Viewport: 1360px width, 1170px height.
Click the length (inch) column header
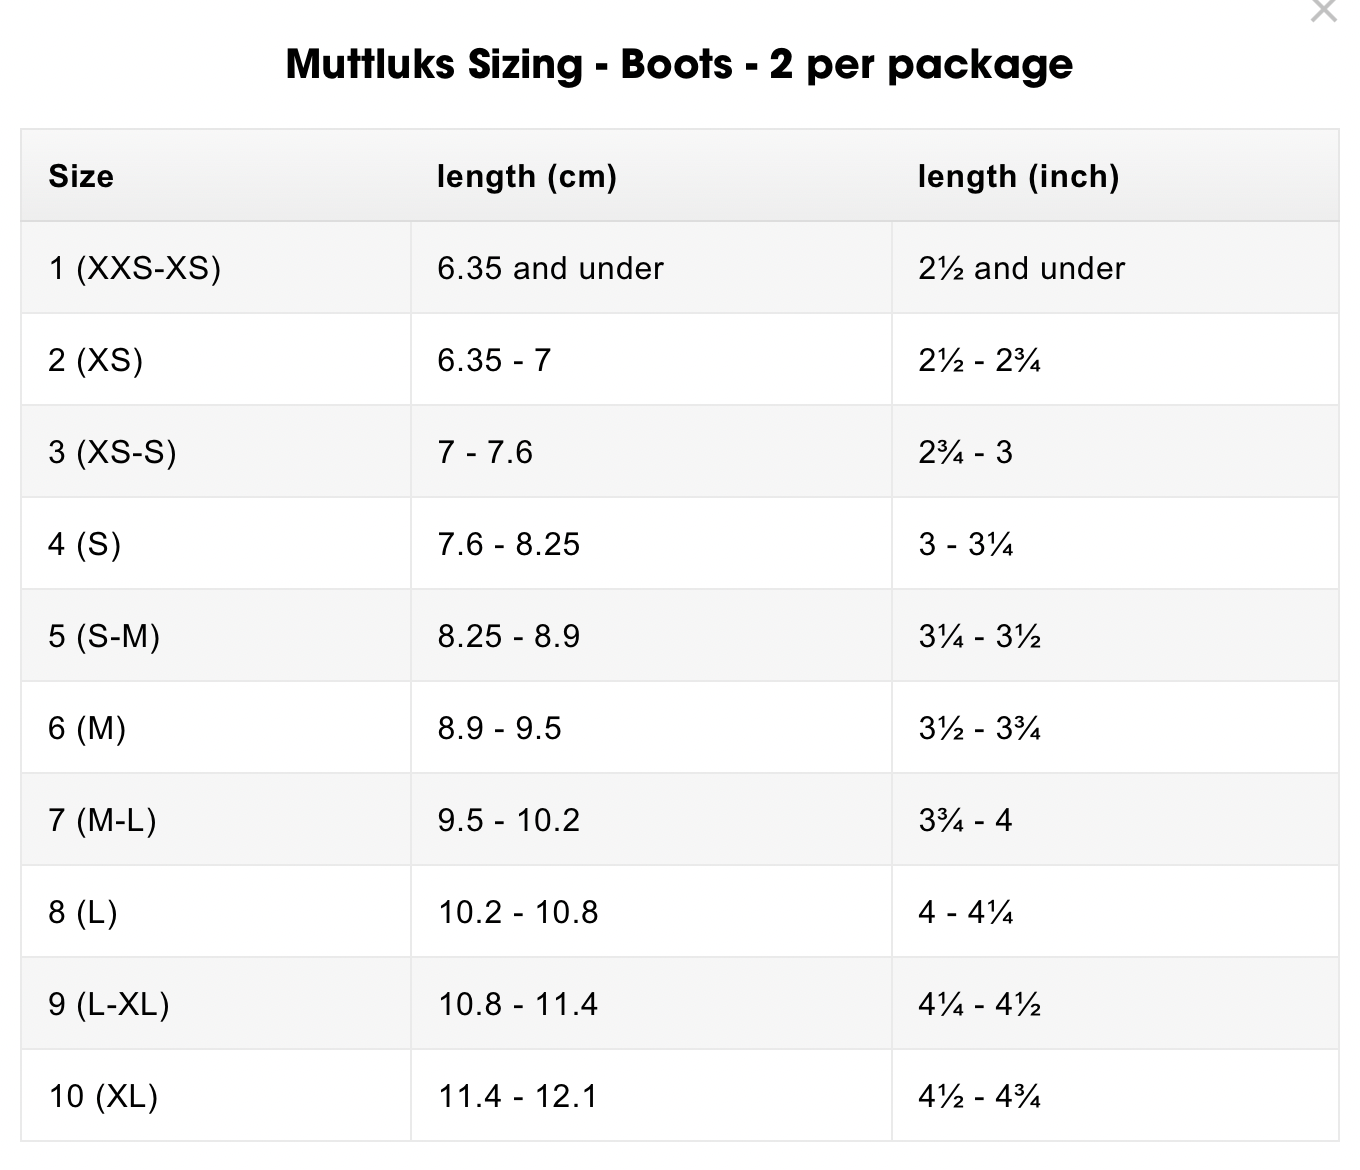click(x=1018, y=177)
